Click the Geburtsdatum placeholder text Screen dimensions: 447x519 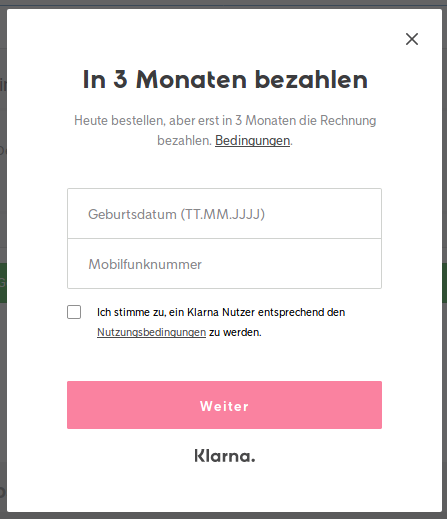pos(176,214)
